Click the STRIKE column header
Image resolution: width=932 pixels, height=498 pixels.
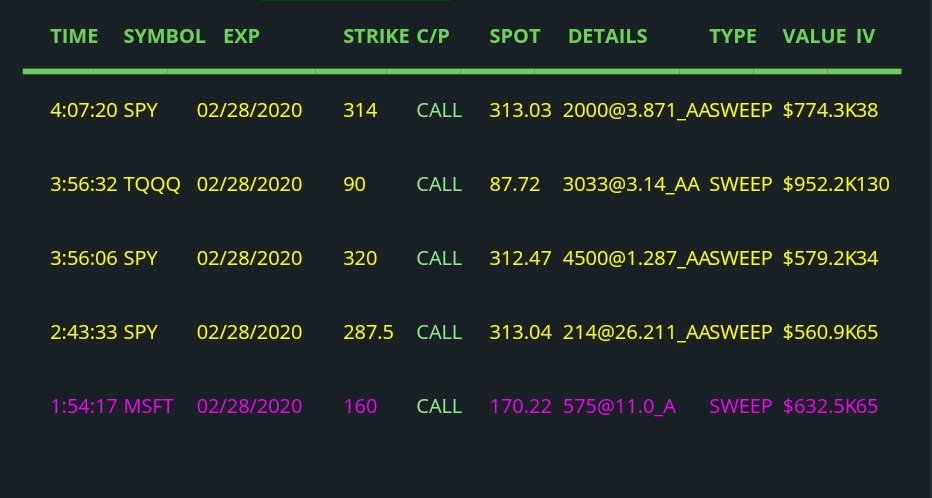click(x=376, y=36)
